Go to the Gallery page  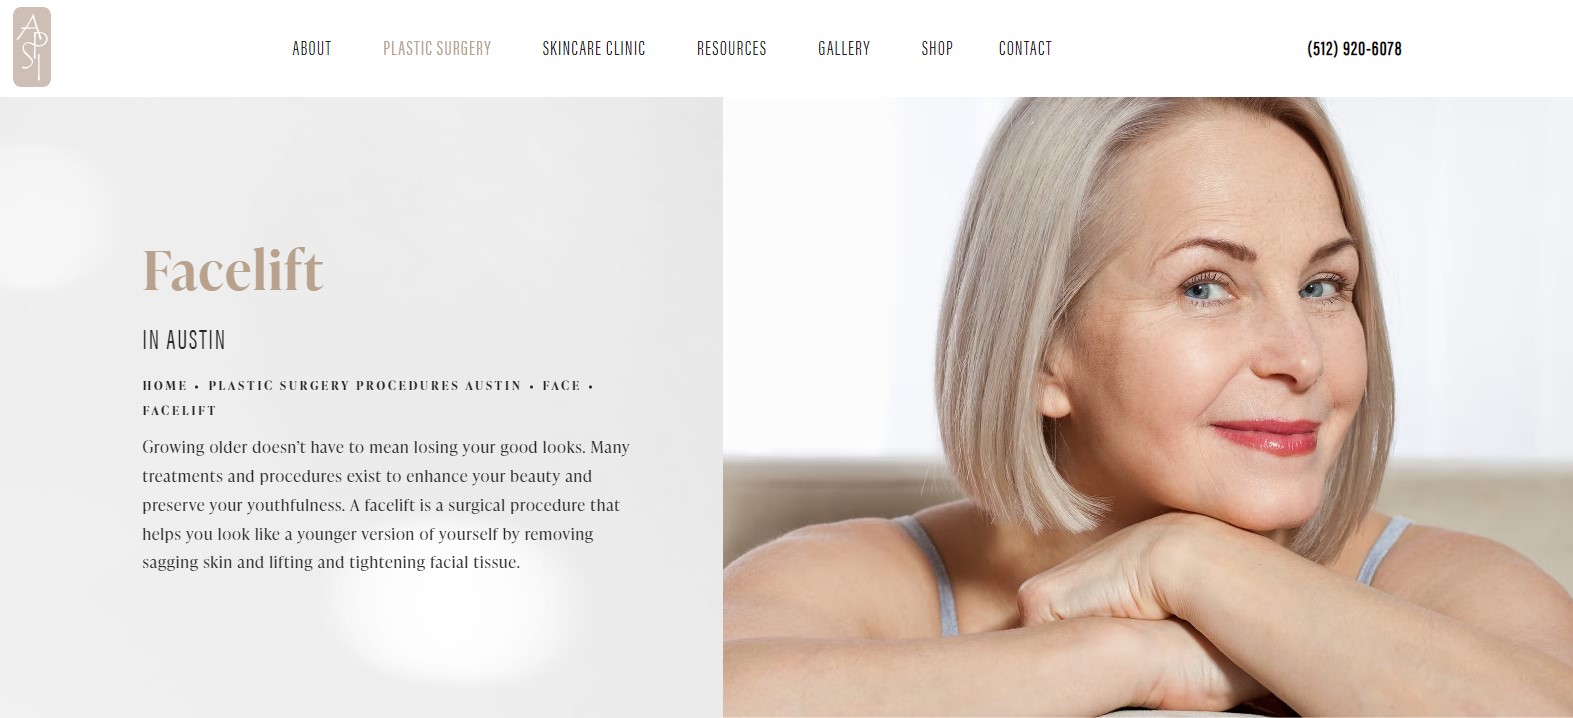[x=844, y=48]
